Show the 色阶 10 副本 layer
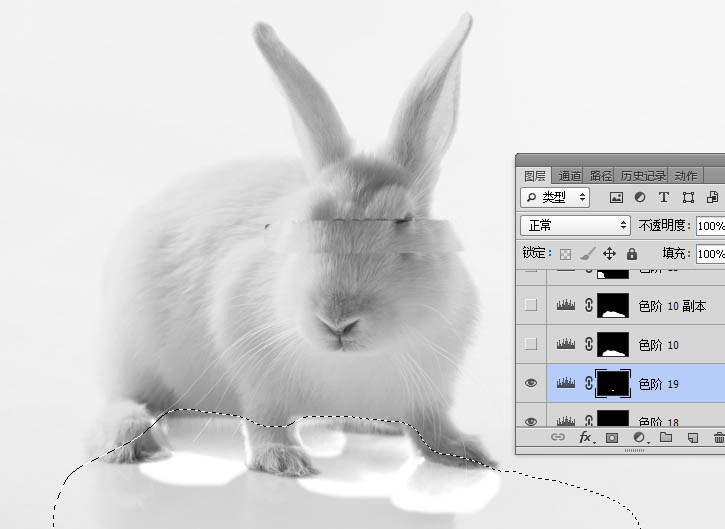 tap(531, 305)
